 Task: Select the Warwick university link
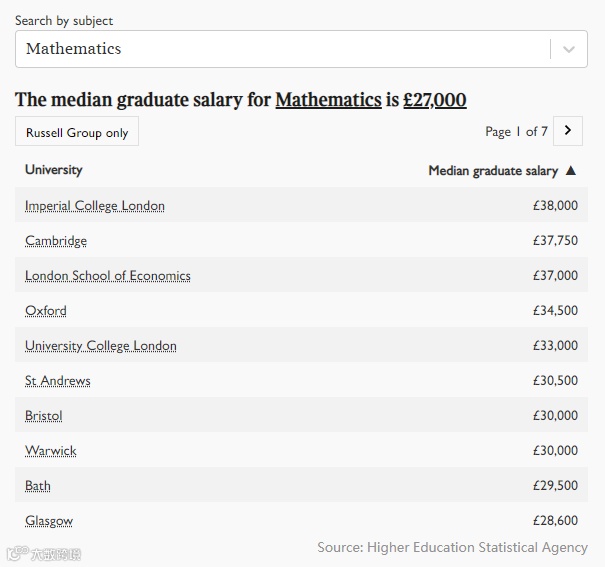click(51, 451)
